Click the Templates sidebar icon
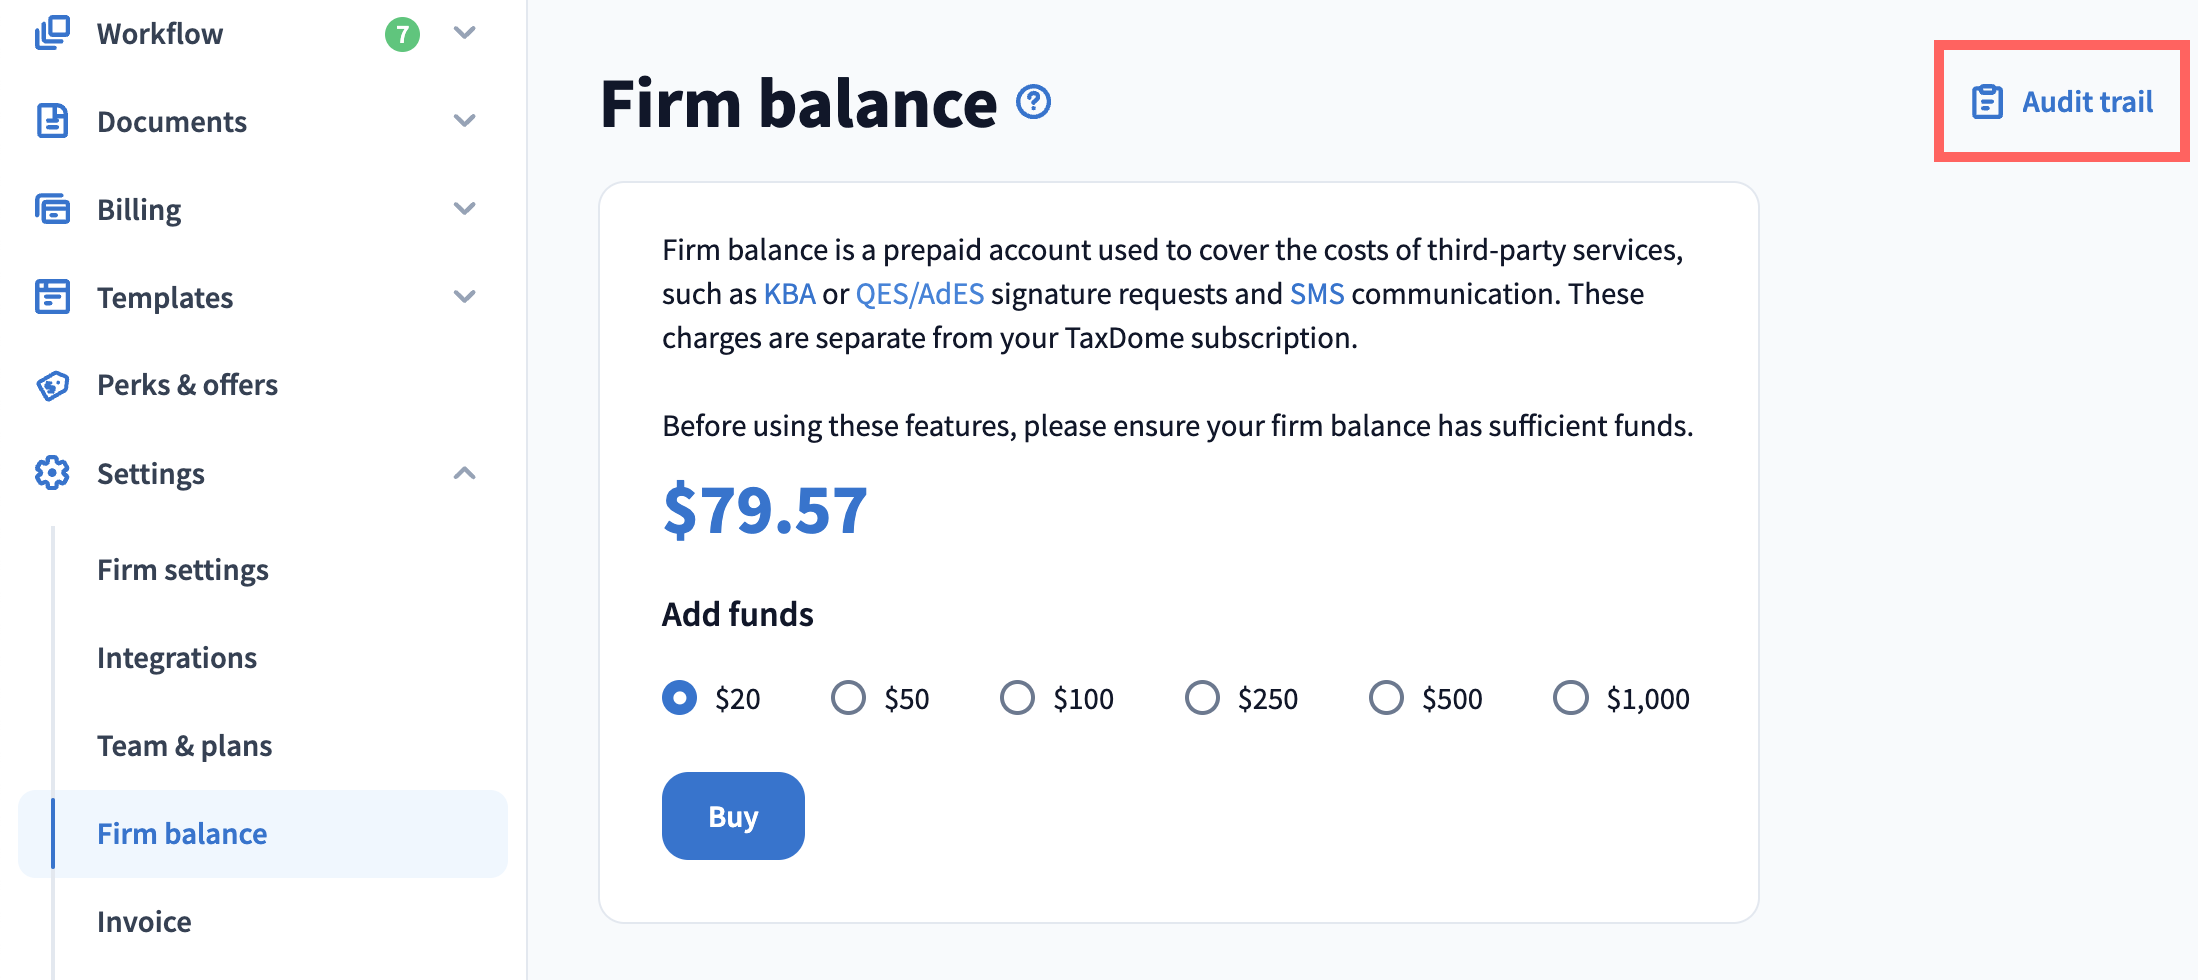Viewport: 2198px width, 980px height. coord(52,297)
